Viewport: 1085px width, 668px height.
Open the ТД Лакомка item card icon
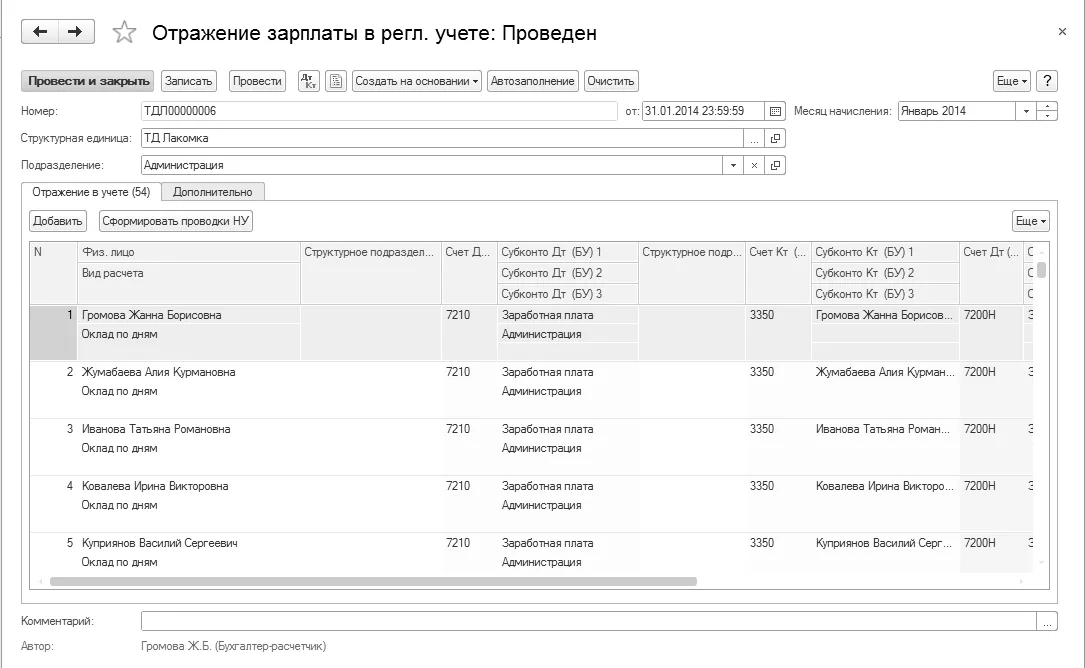point(775,138)
